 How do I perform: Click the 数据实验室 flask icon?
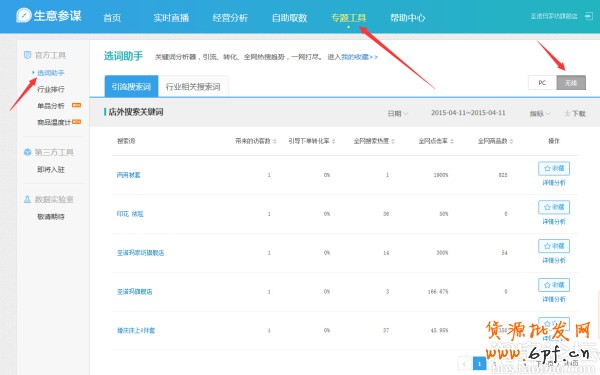tap(27, 199)
